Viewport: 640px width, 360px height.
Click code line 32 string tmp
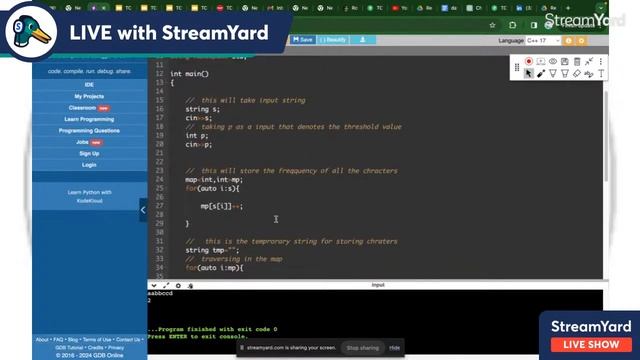click(x=212, y=250)
